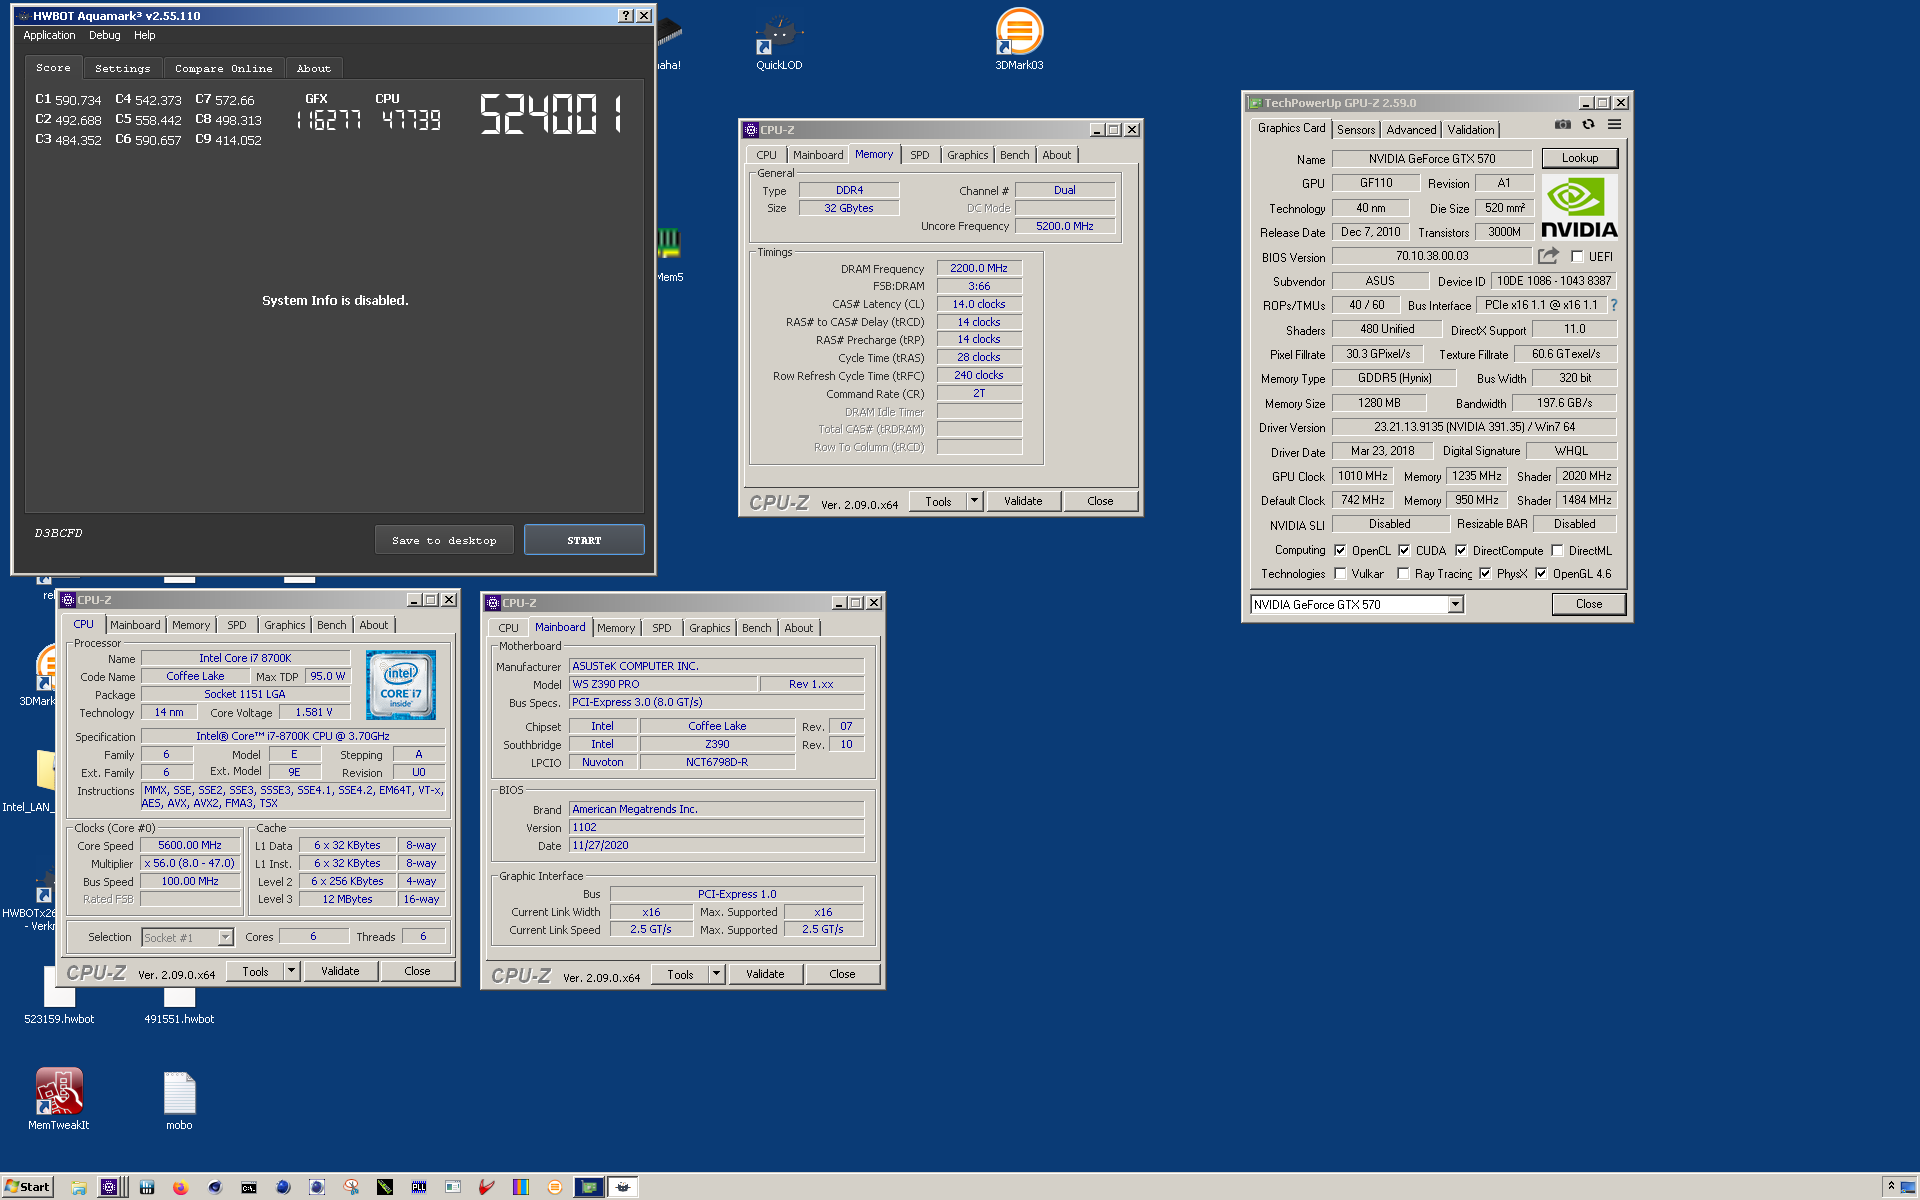Click the command prompt taskbar icon
Screen dimensions: 1920x1200
[248, 1187]
